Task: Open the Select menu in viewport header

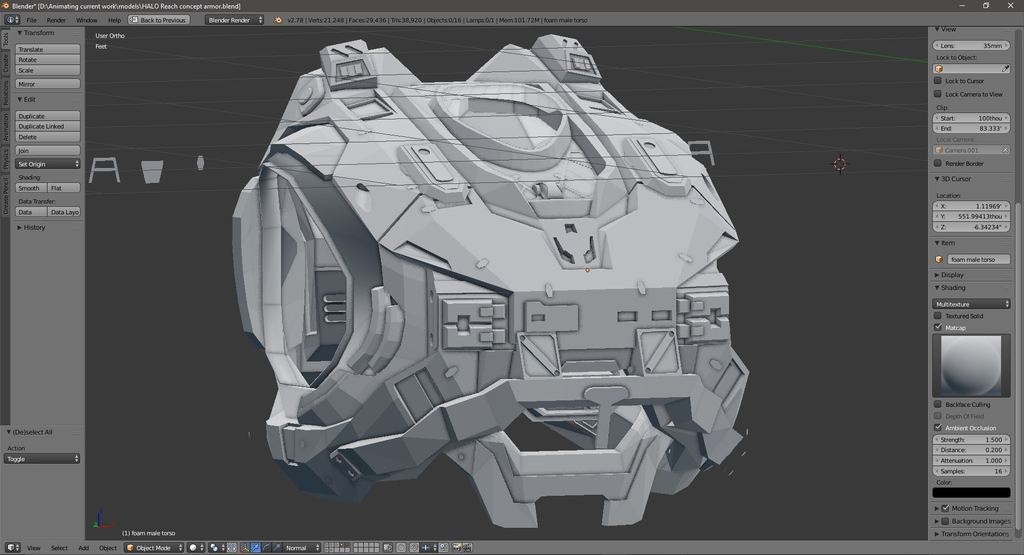Action: [59, 547]
